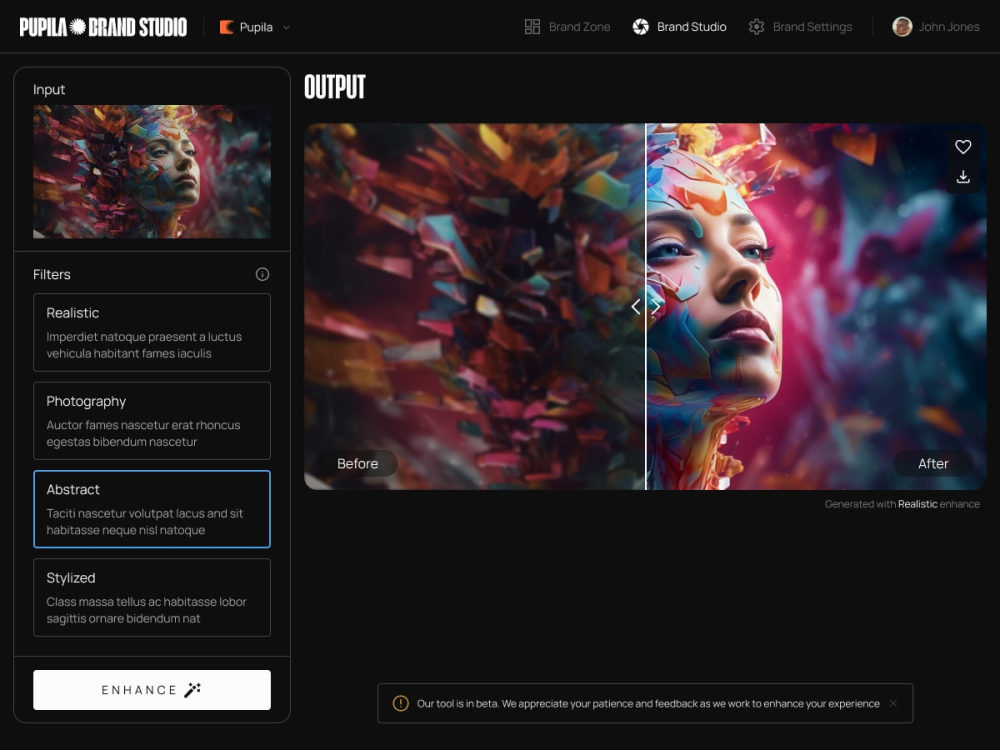Click the Brand Settings gear icon
The width and height of the screenshot is (1000, 750).
tap(756, 27)
